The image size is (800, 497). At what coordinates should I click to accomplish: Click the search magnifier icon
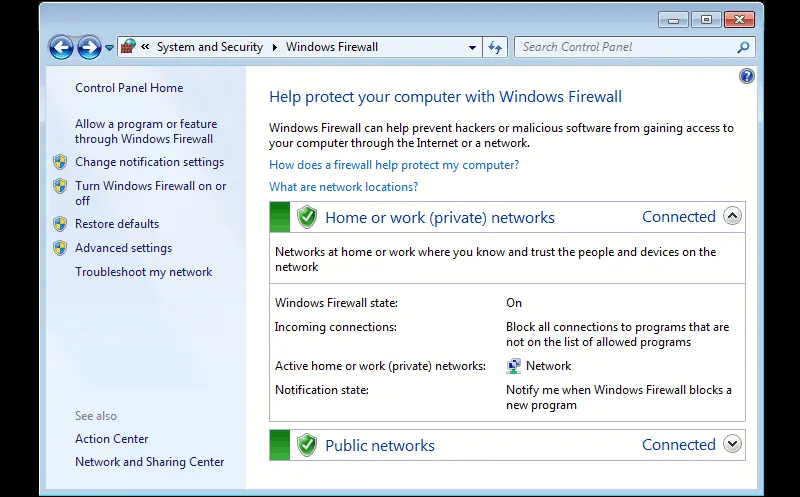(x=743, y=47)
